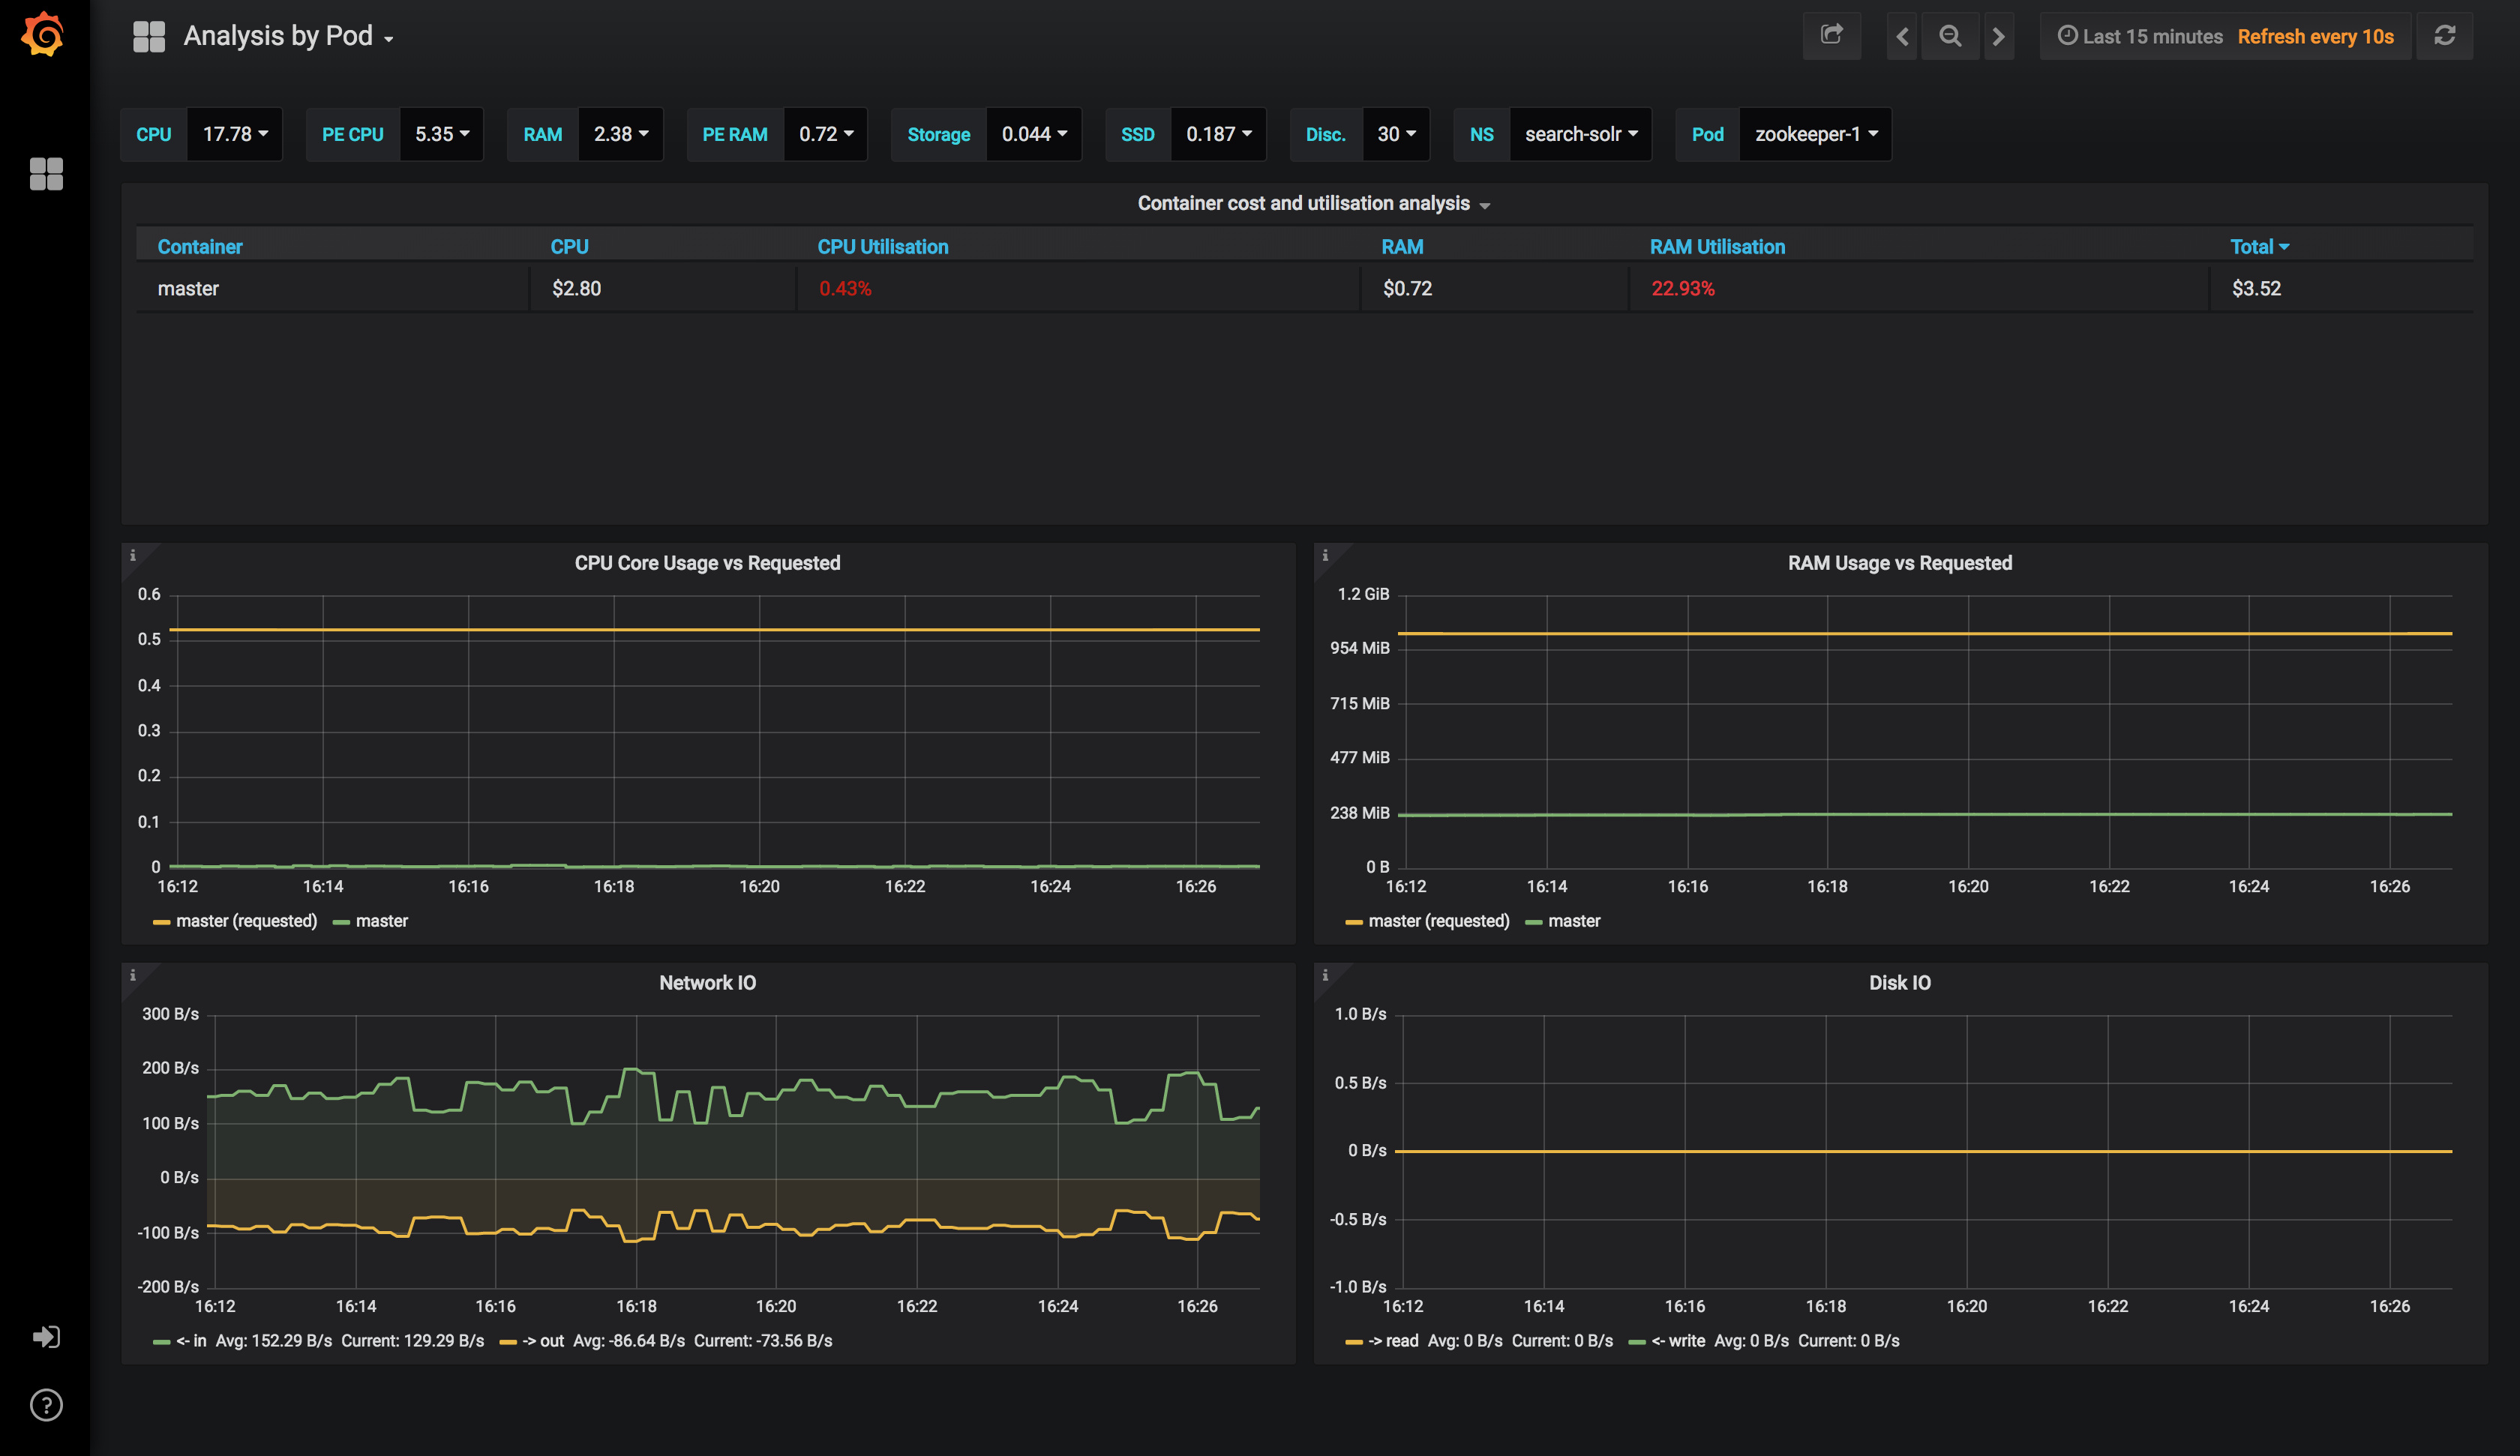Shift time range backward with left arrow
Viewport: 2520px width, 1456px height.
1902,37
